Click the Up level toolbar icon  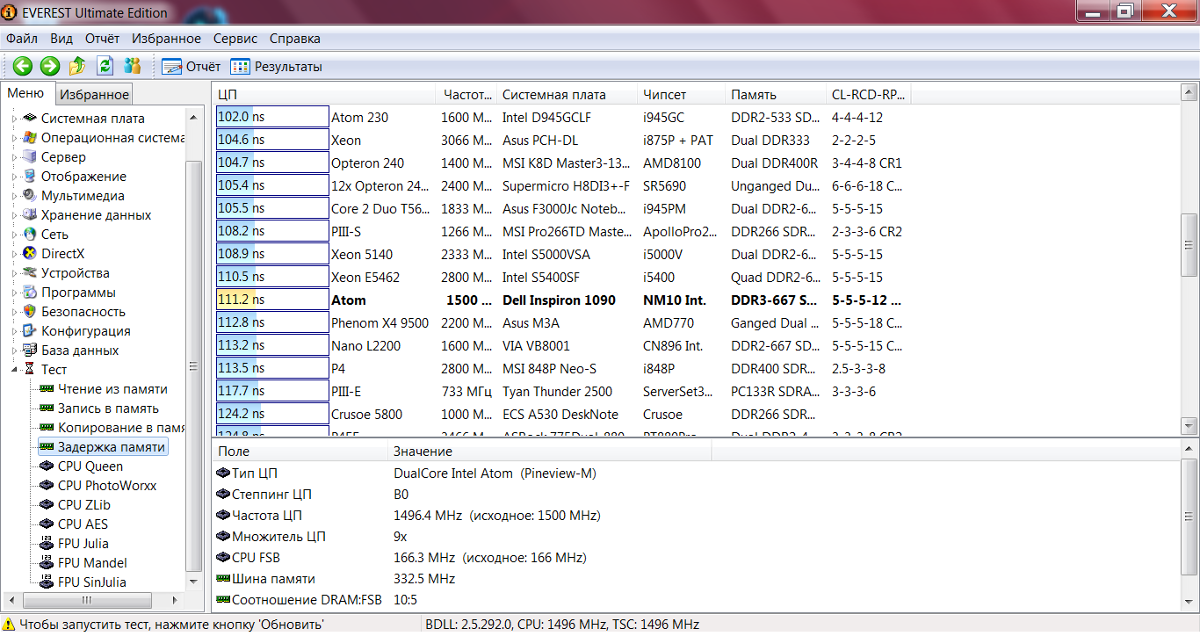pyautogui.click(x=77, y=66)
